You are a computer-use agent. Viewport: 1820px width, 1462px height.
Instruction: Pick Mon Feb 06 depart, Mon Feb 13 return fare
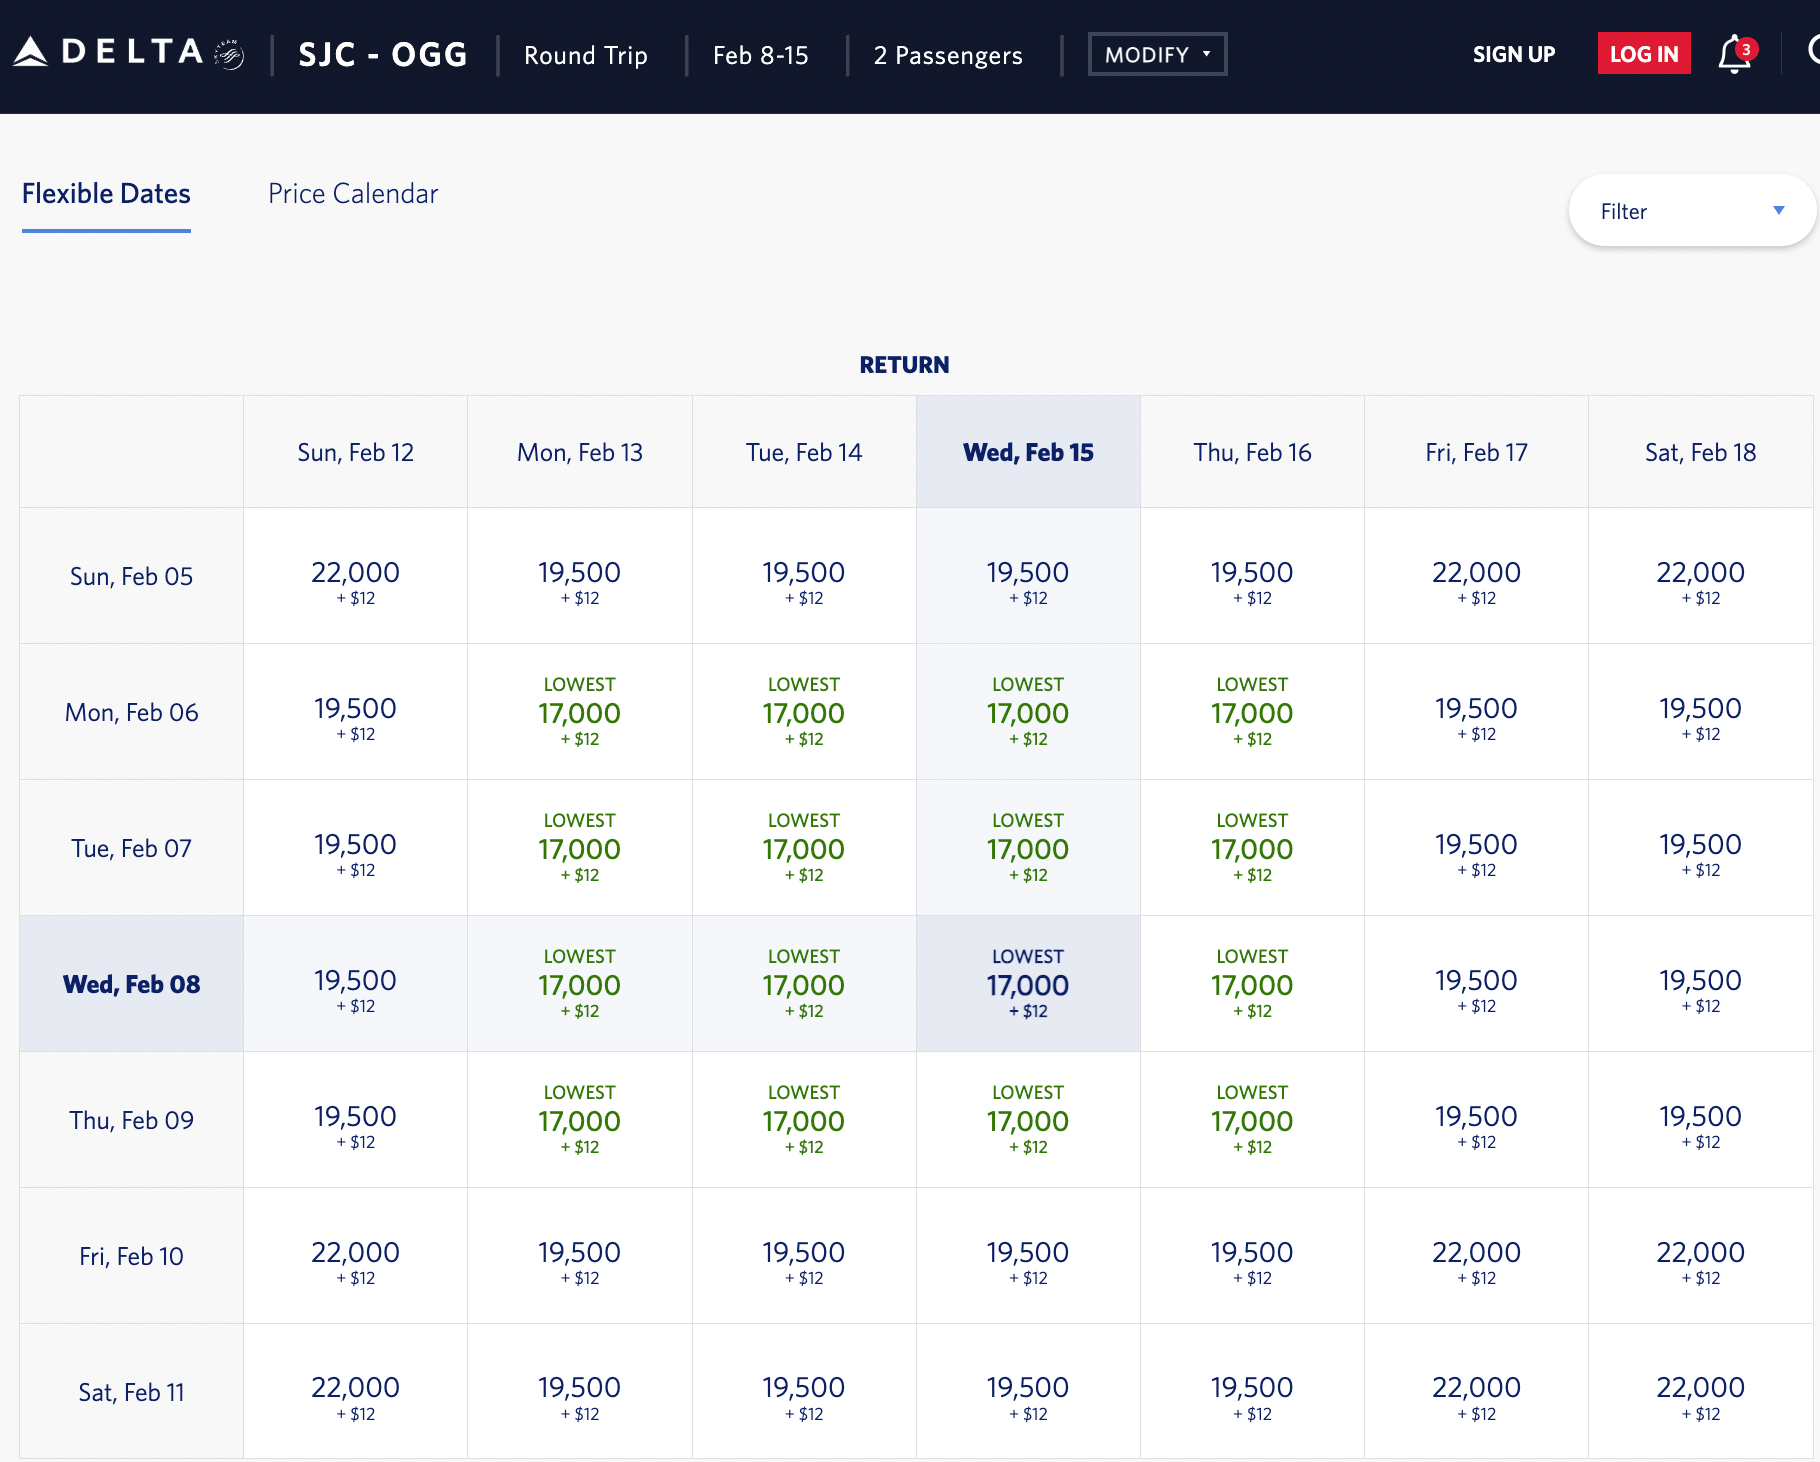click(x=579, y=713)
